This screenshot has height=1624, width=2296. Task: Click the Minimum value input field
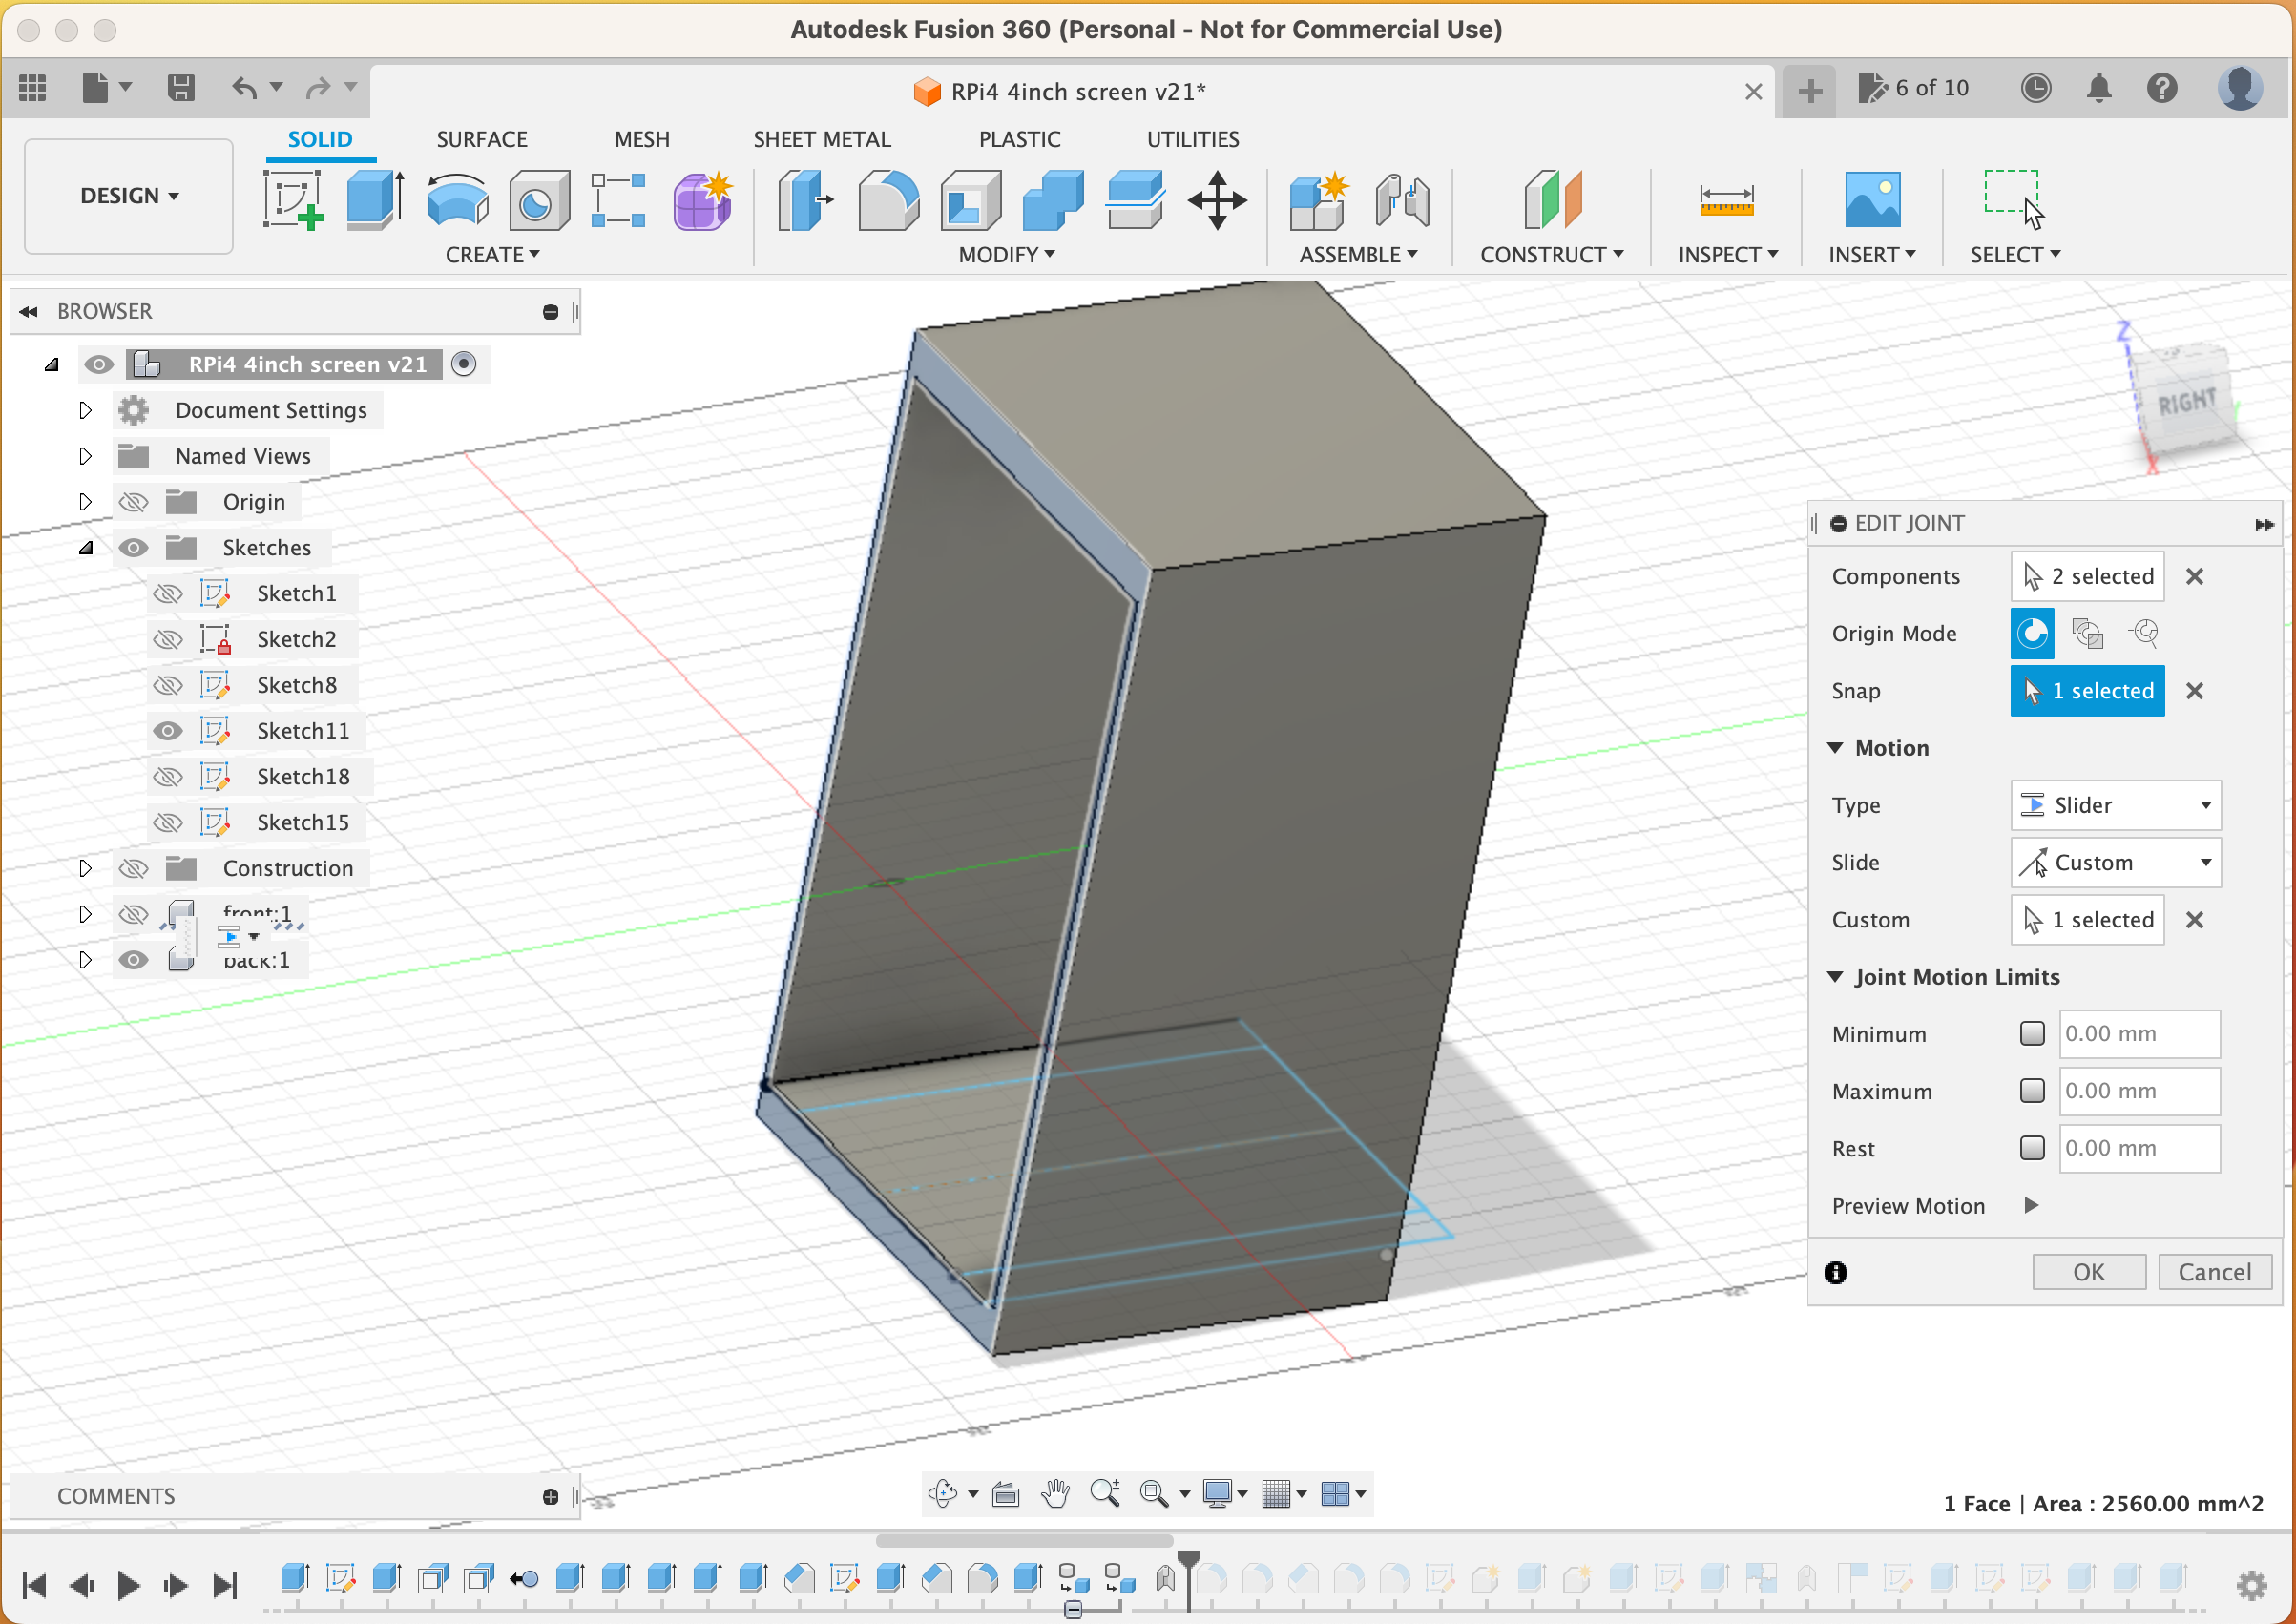(x=2139, y=1033)
